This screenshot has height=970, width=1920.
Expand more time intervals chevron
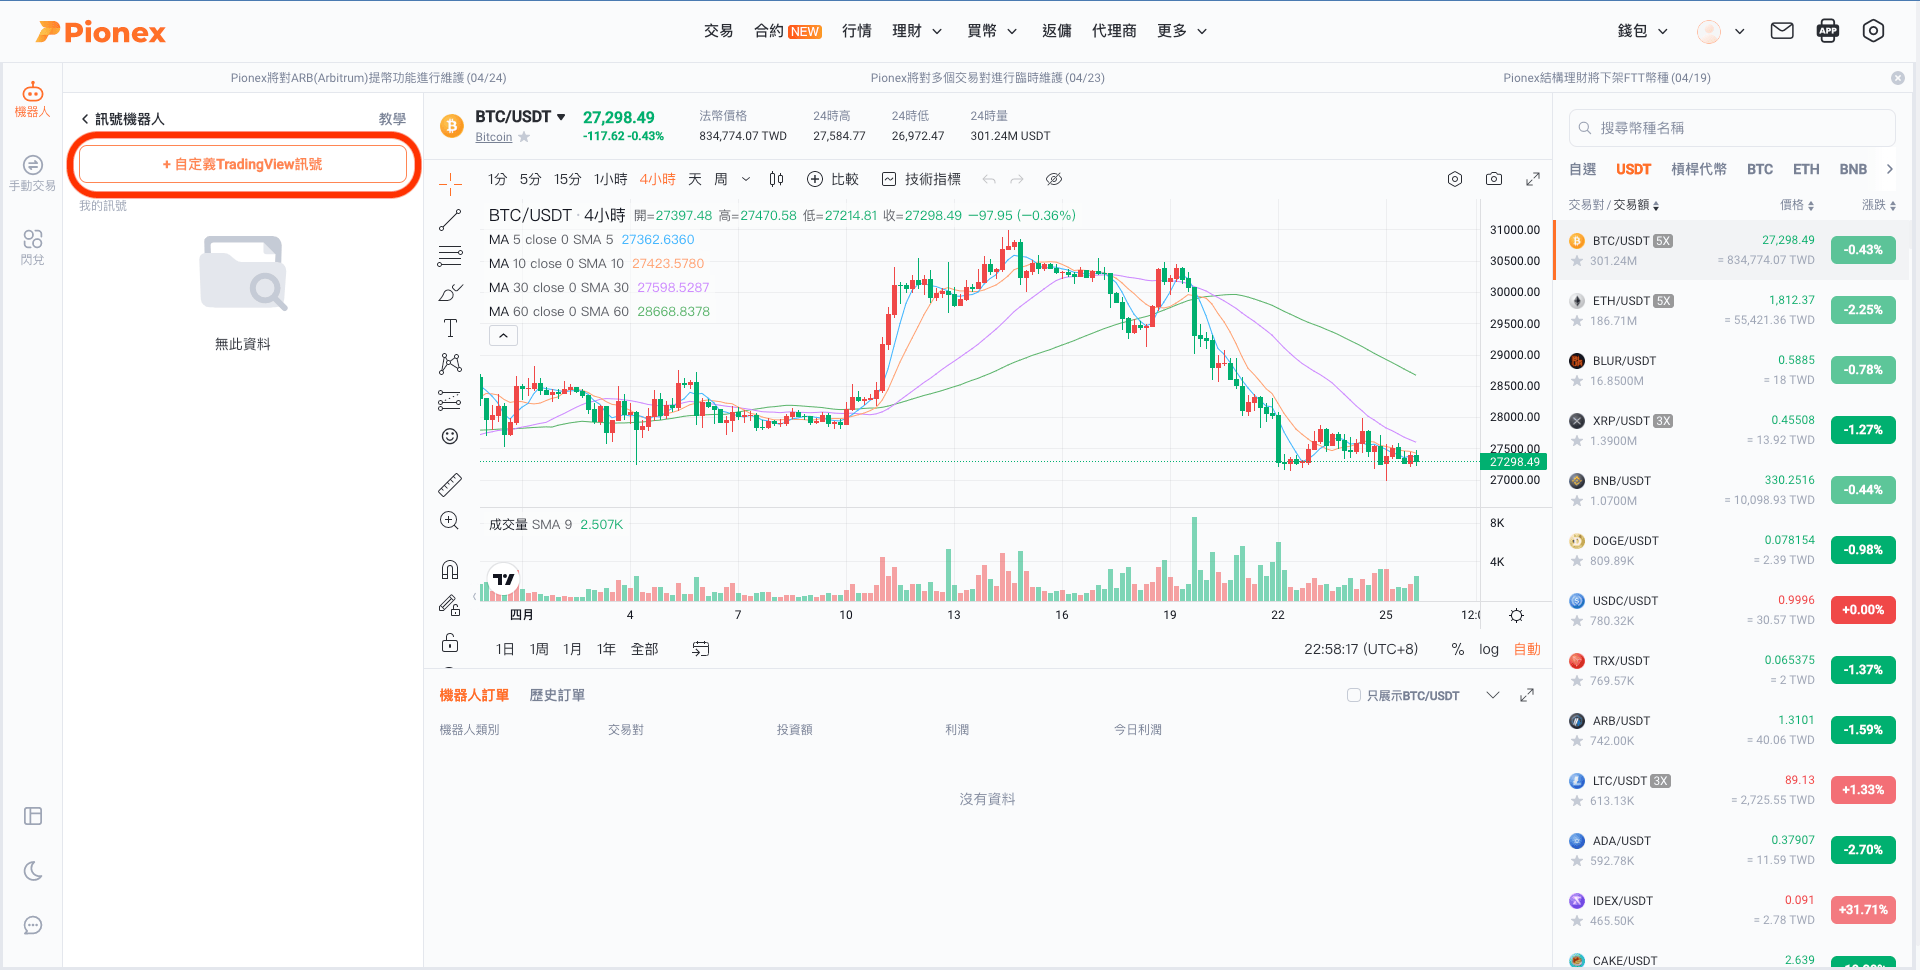[x=745, y=179]
